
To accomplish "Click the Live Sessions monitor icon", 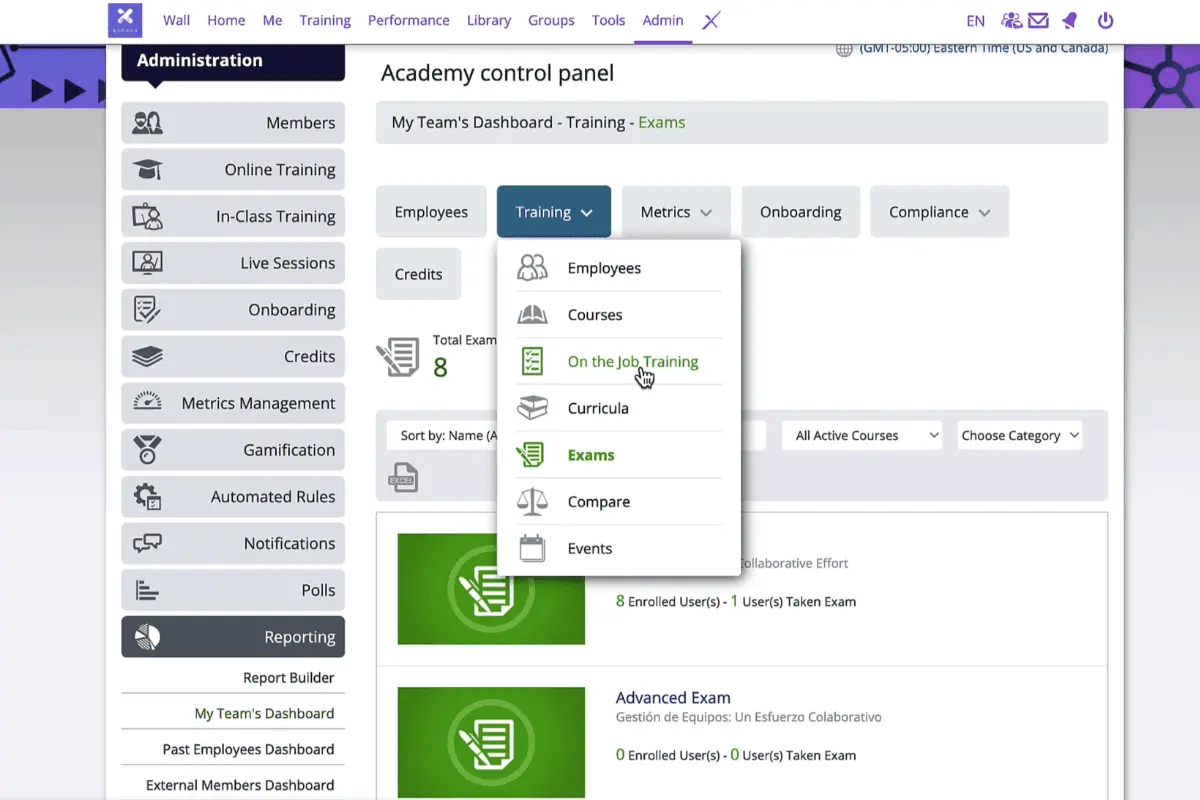I will click(x=148, y=263).
